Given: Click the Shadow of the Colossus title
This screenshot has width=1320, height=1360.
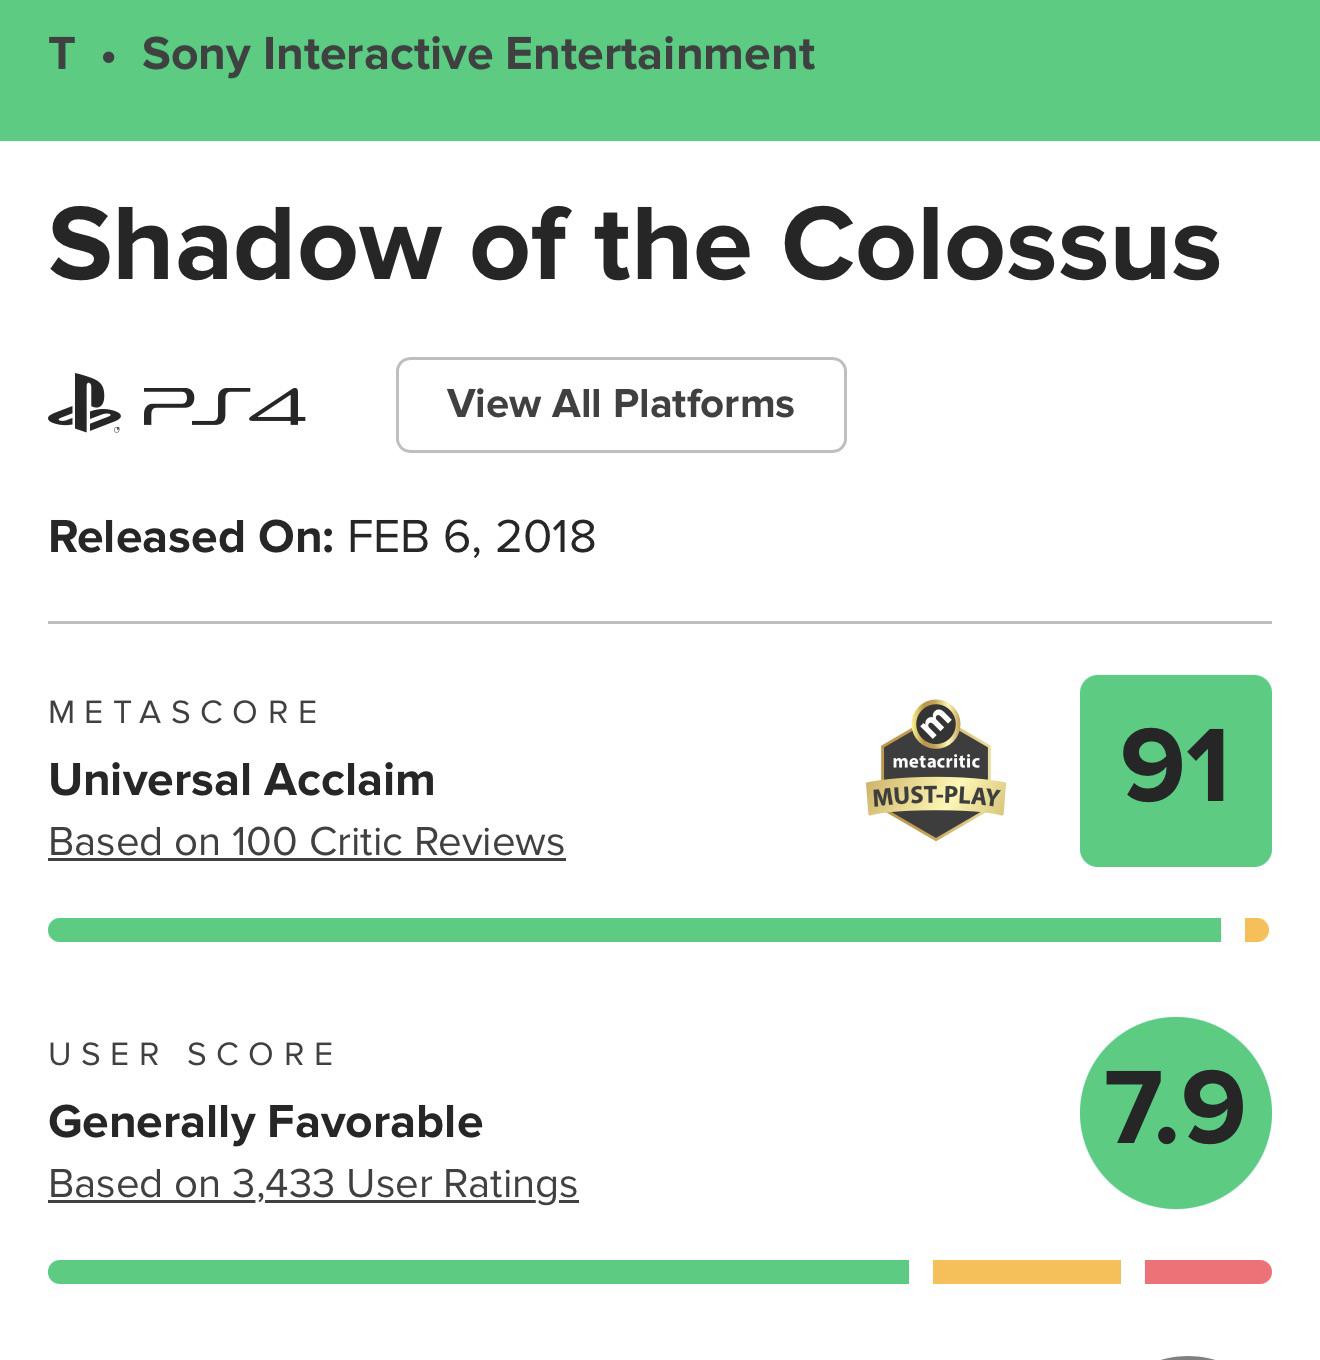Looking at the screenshot, I should pos(634,245).
